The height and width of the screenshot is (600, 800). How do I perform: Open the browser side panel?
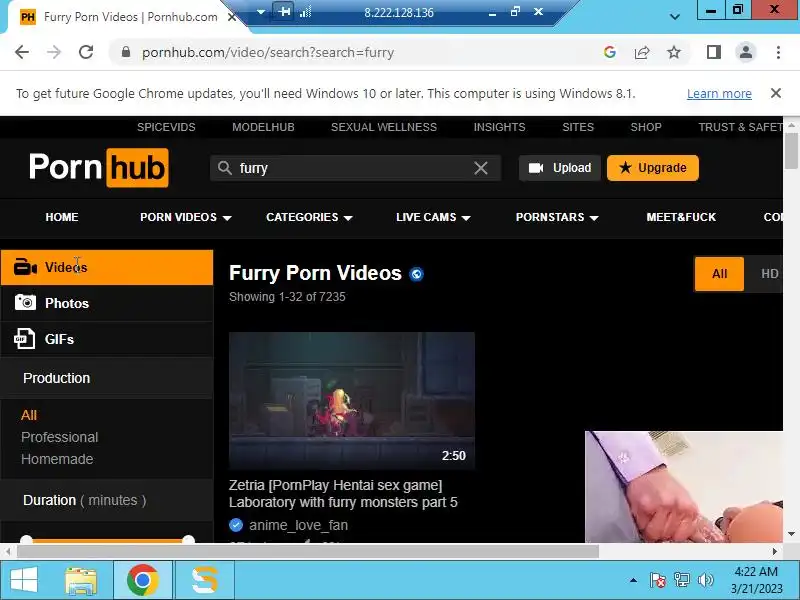pos(714,52)
